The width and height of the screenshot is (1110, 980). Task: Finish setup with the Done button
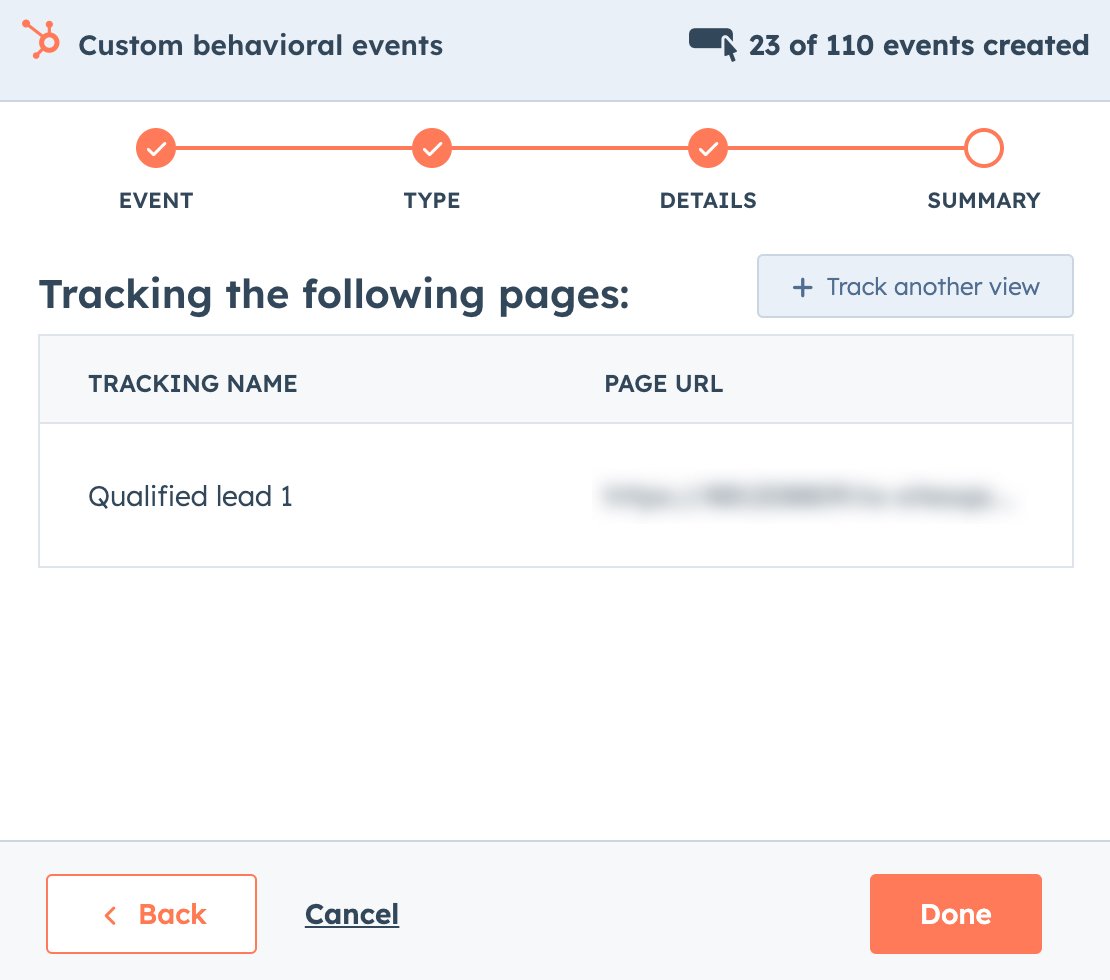point(956,914)
